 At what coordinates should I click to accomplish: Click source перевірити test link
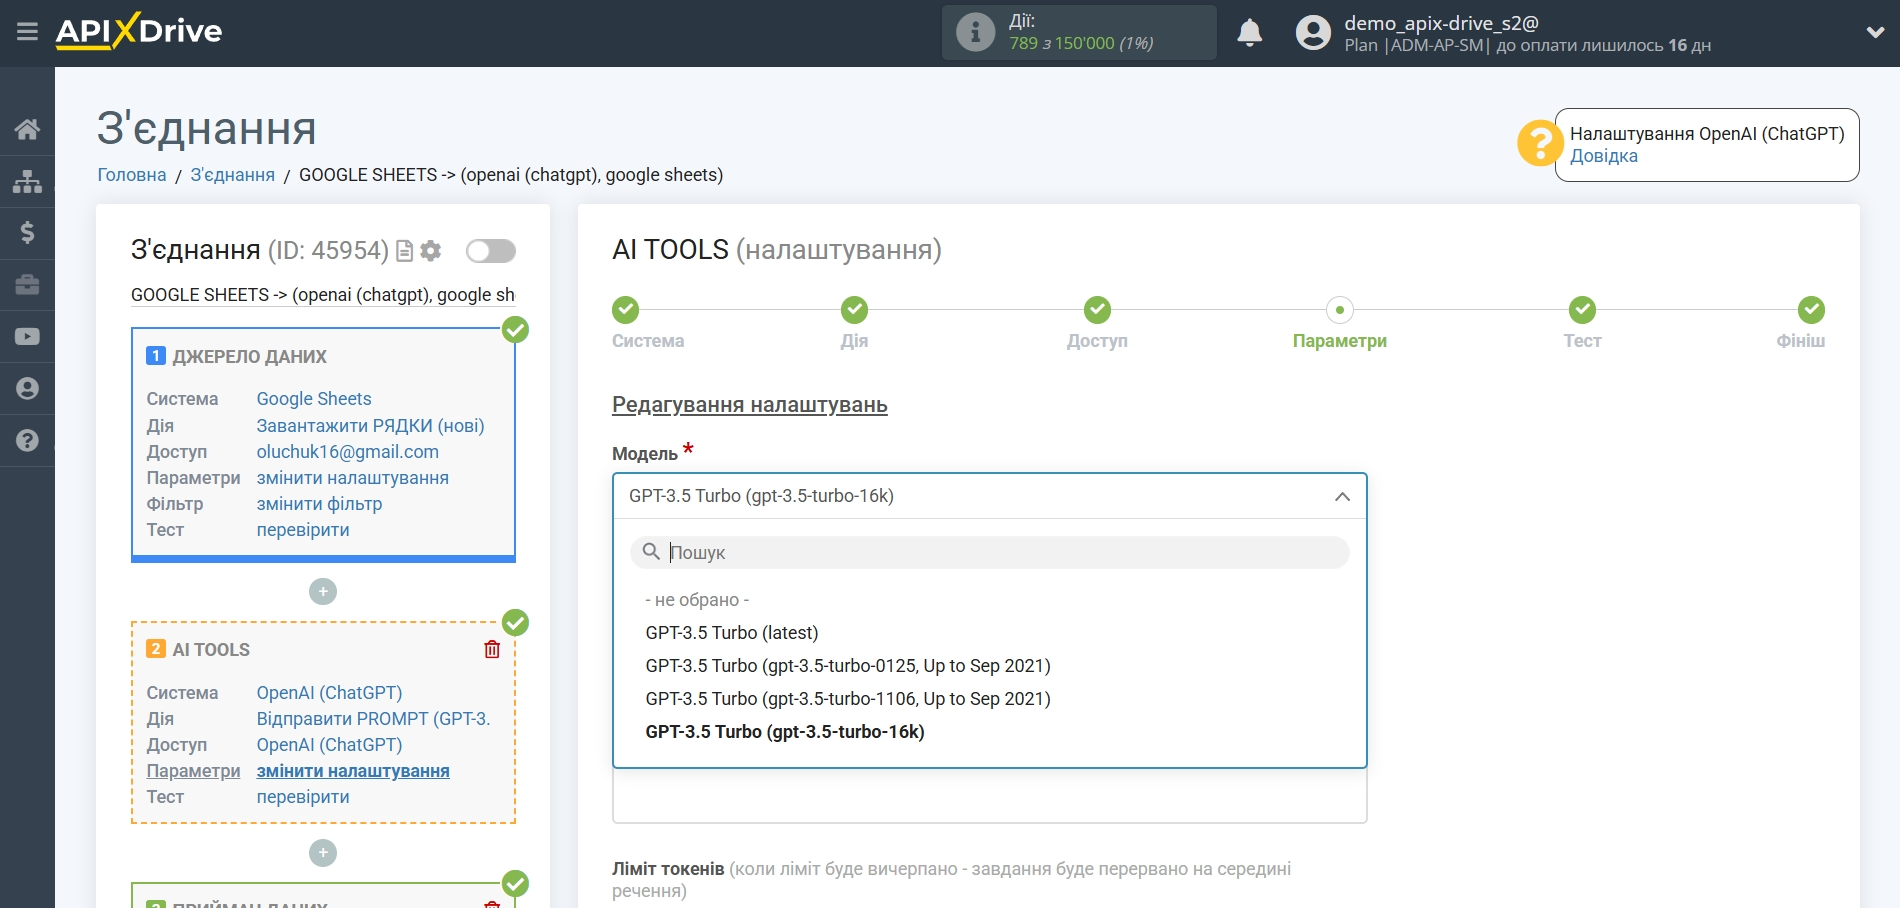[303, 530]
